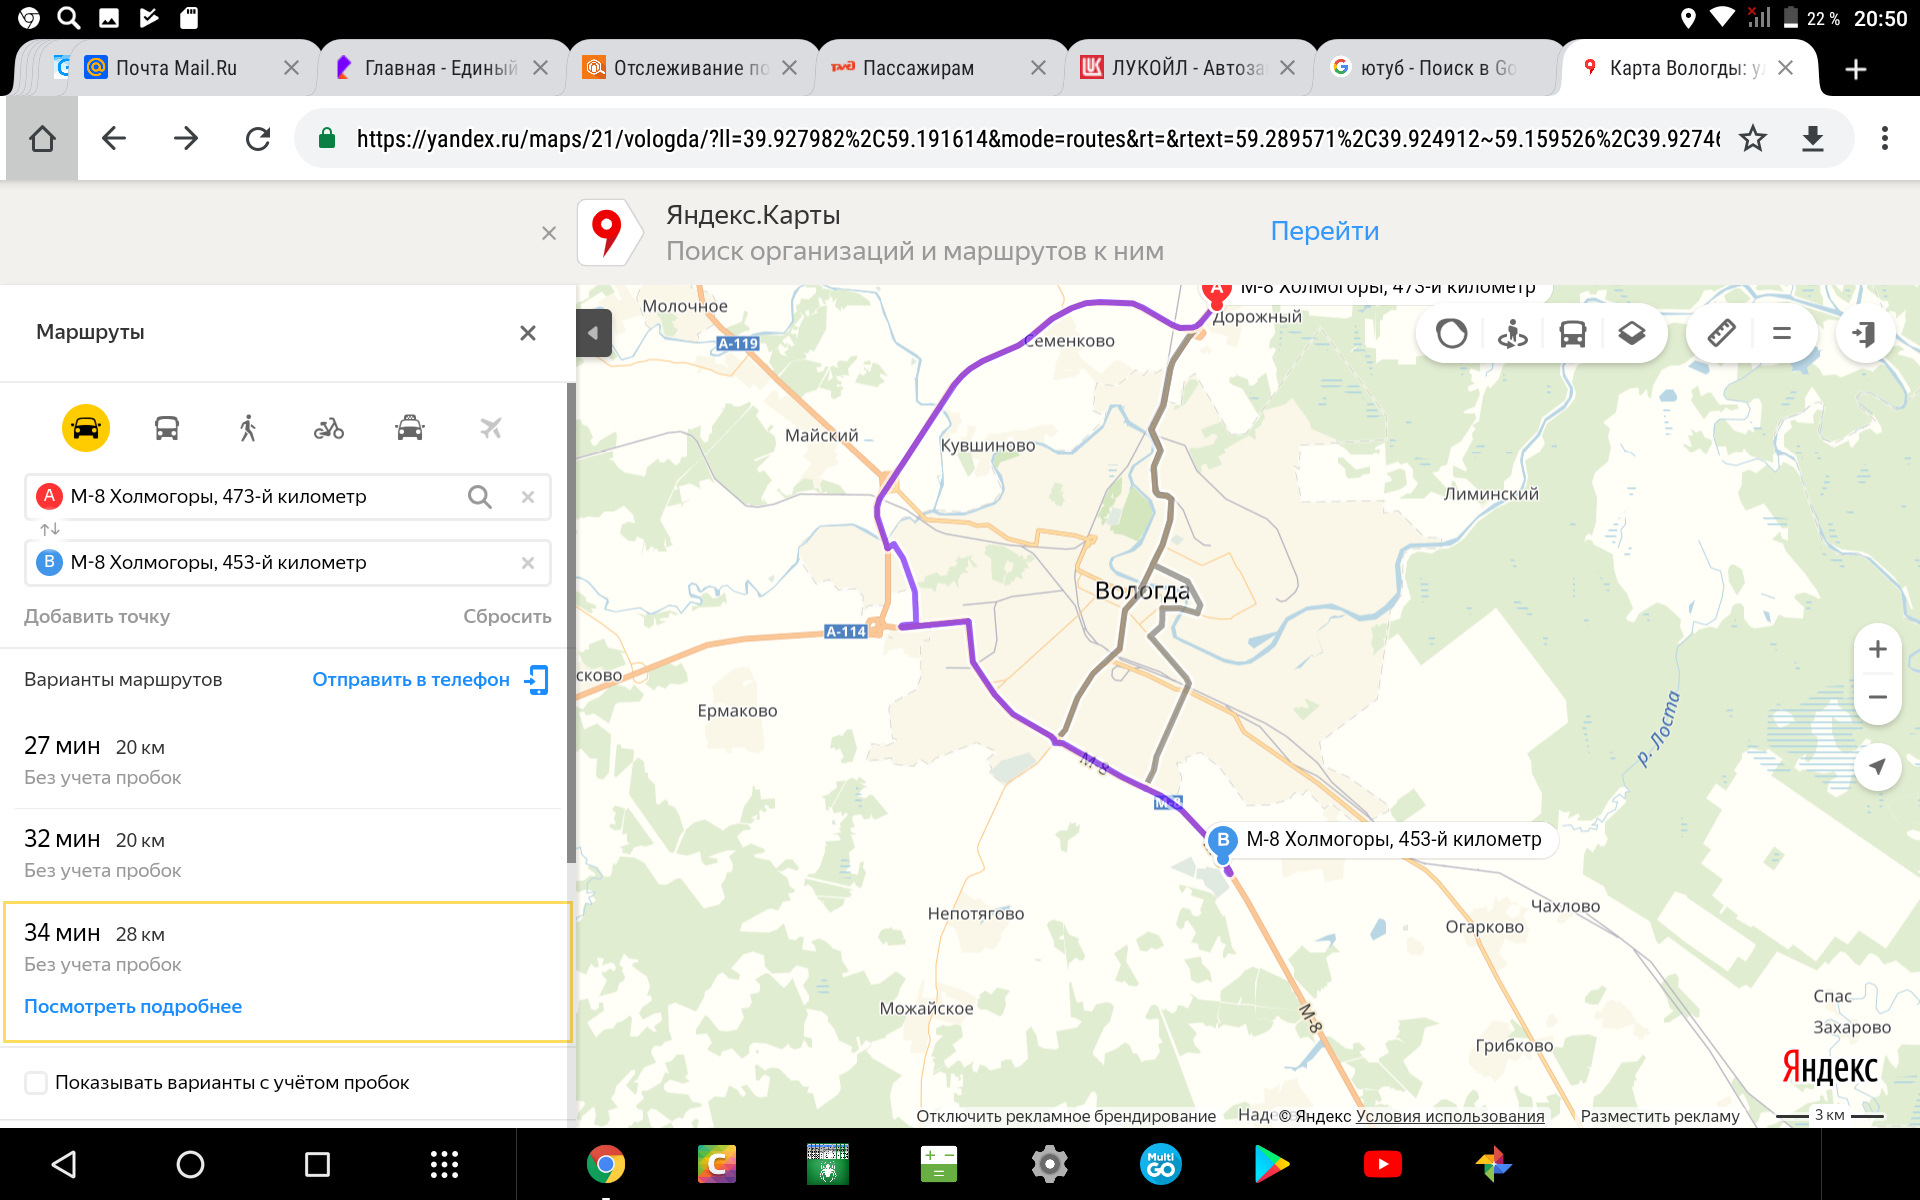Activate the ruler measuring tool

1722,333
